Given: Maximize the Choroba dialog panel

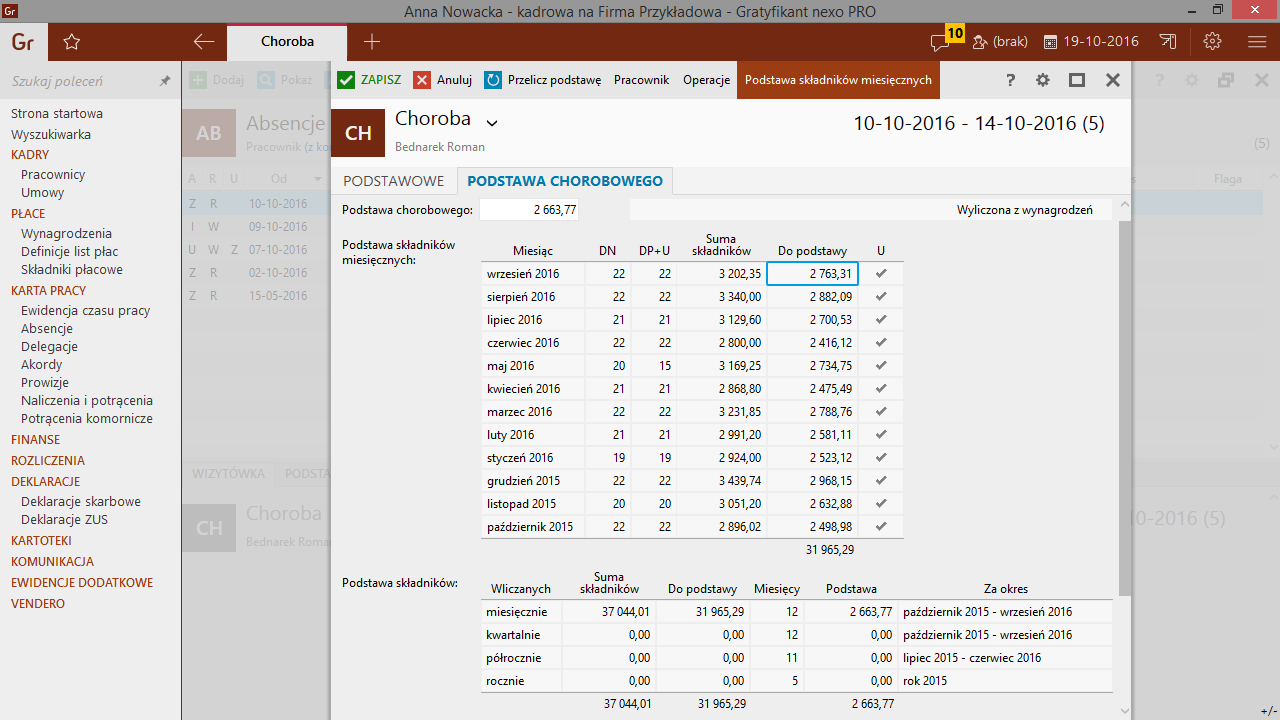Looking at the screenshot, I should [1077, 80].
